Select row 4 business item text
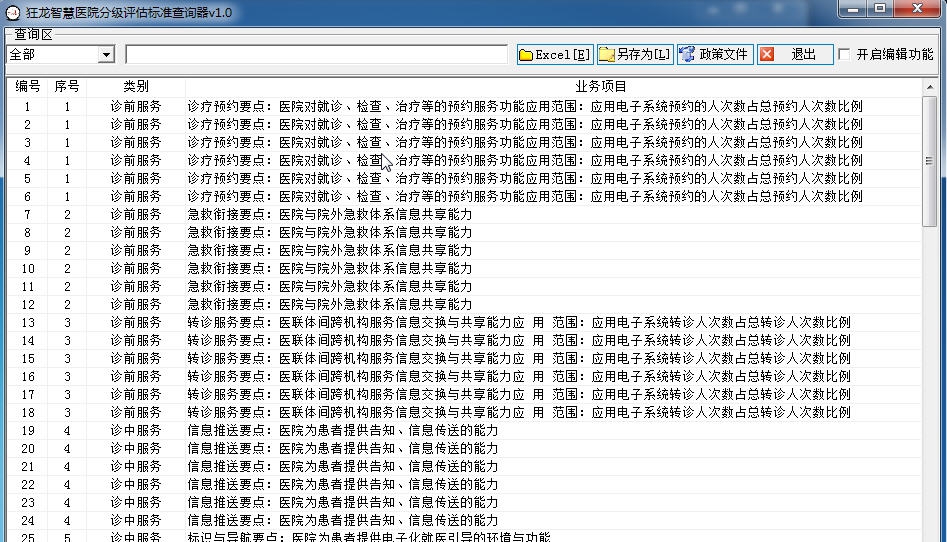This screenshot has height=542, width=947. pyautogui.click(x=525, y=161)
